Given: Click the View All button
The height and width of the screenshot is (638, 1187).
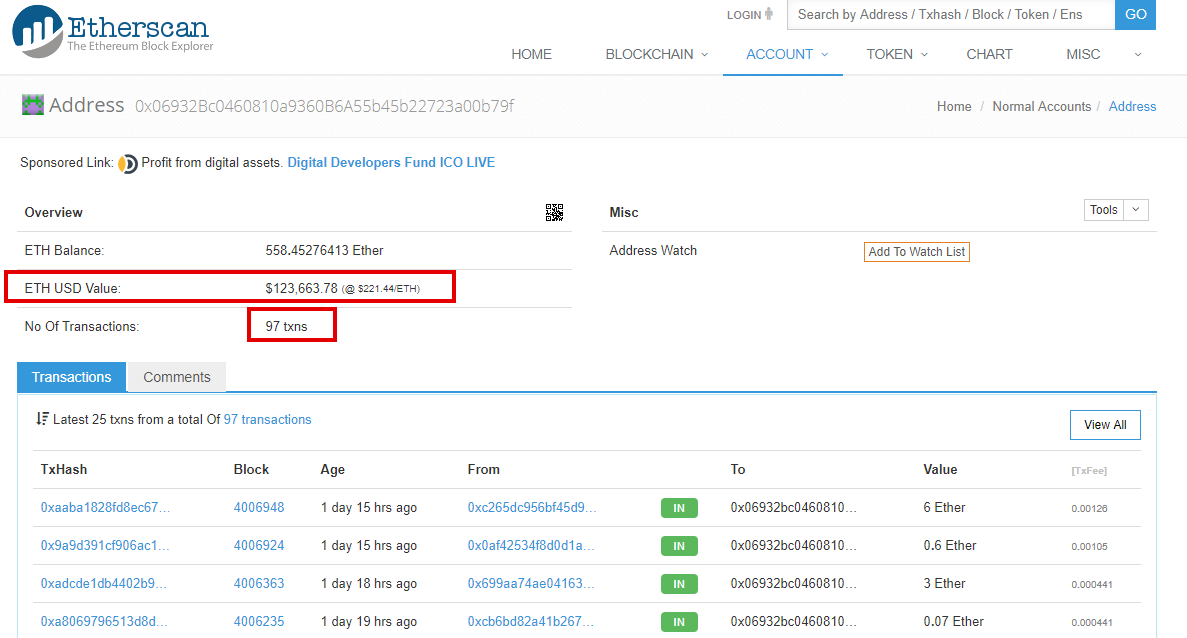Looking at the screenshot, I should [1105, 425].
